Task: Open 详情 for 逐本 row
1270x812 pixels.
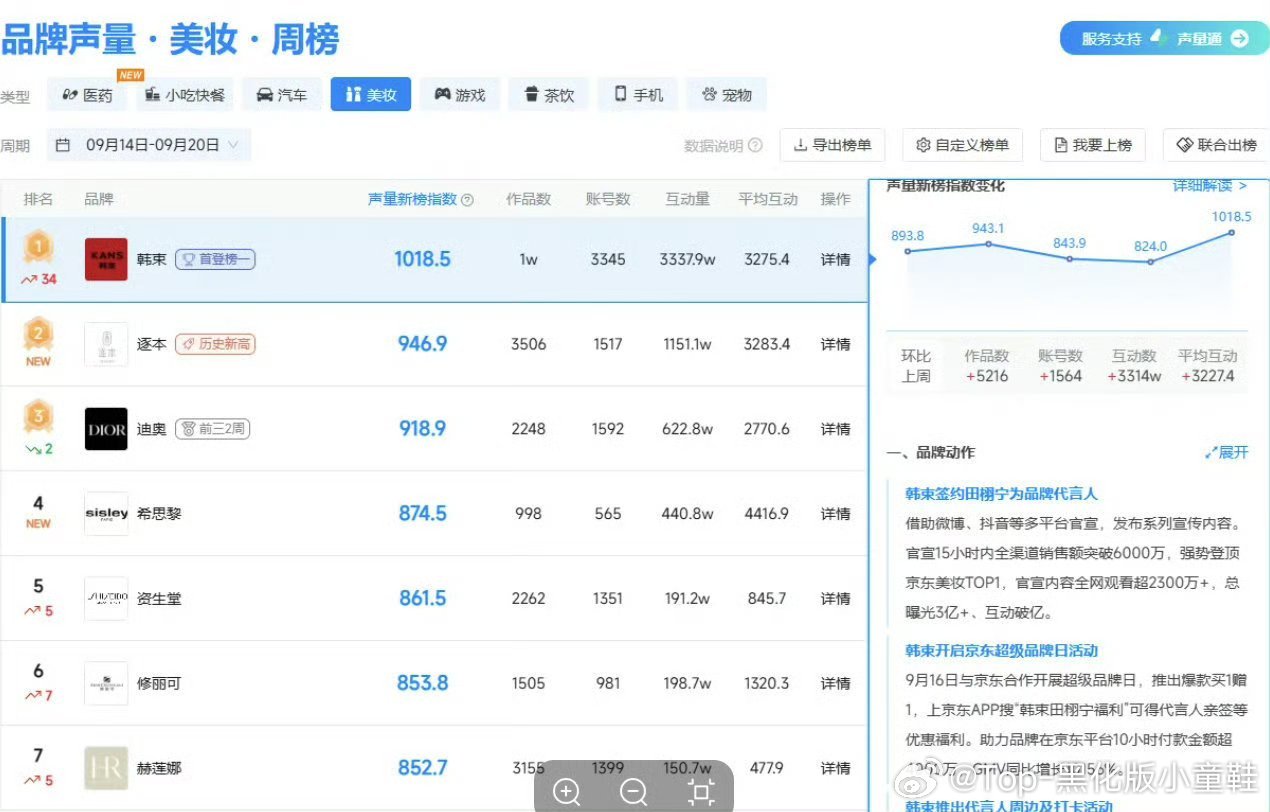Action: (x=836, y=344)
